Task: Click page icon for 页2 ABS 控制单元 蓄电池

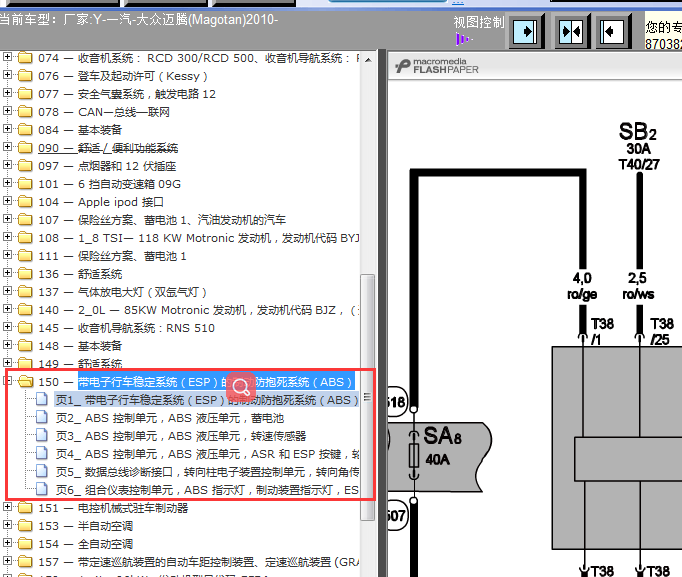Action: point(42,417)
